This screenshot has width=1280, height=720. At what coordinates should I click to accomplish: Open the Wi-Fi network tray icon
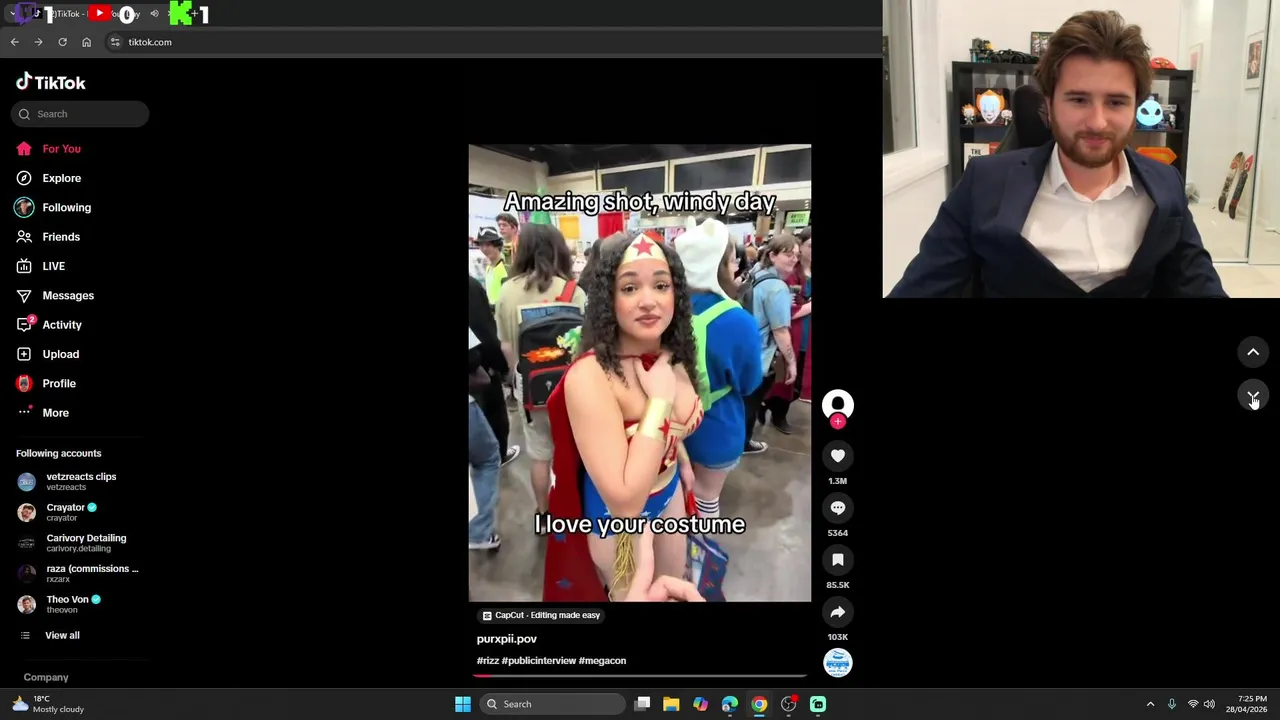pyautogui.click(x=1192, y=704)
